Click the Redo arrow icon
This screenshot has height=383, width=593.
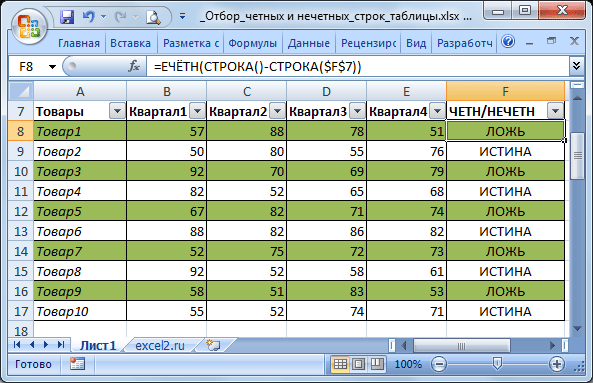[x=121, y=17]
